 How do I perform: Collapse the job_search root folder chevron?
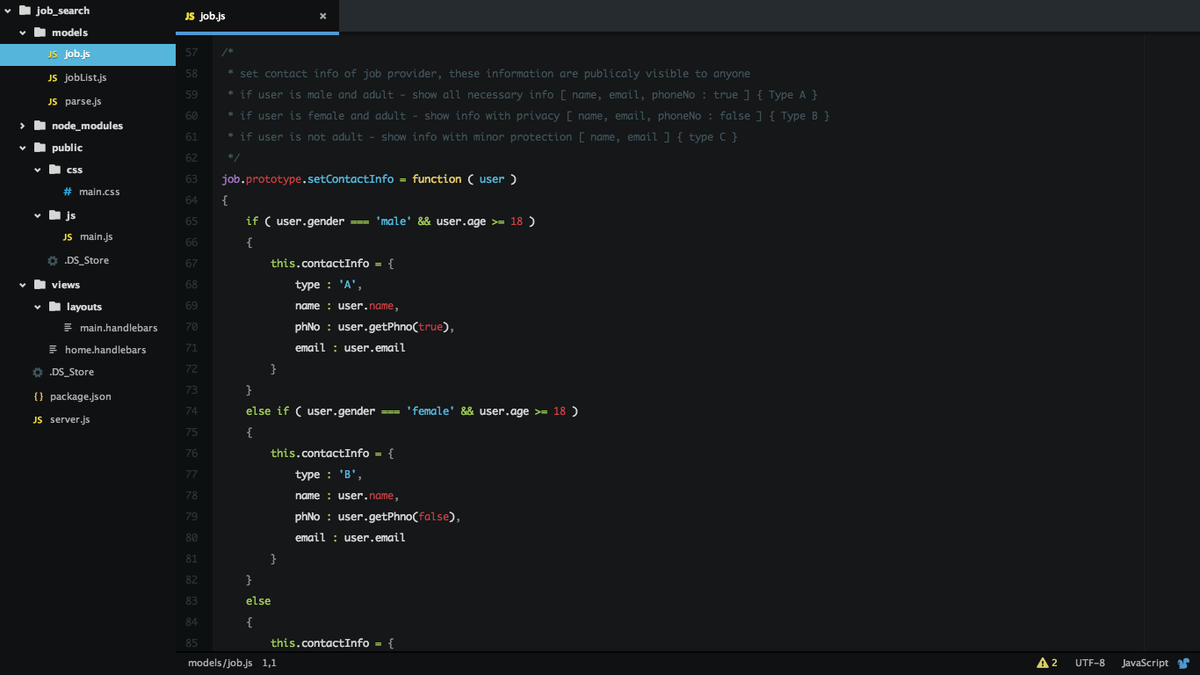8,10
